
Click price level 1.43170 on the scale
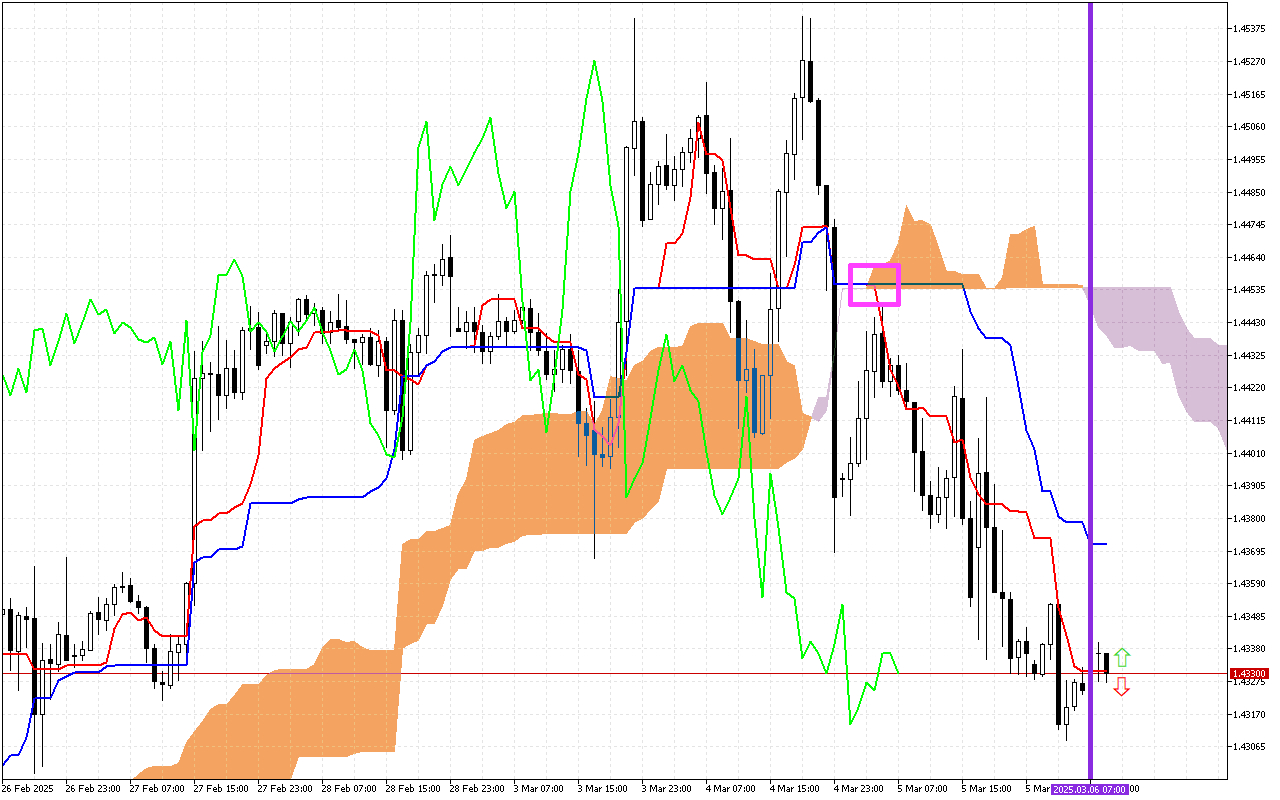[1249, 715]
